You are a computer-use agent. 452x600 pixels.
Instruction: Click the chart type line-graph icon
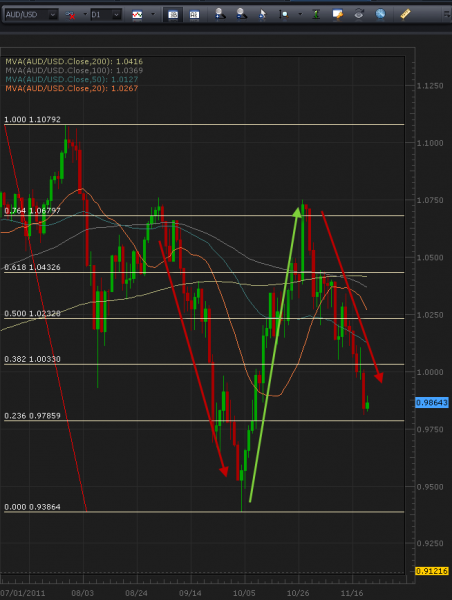point(137,15)
